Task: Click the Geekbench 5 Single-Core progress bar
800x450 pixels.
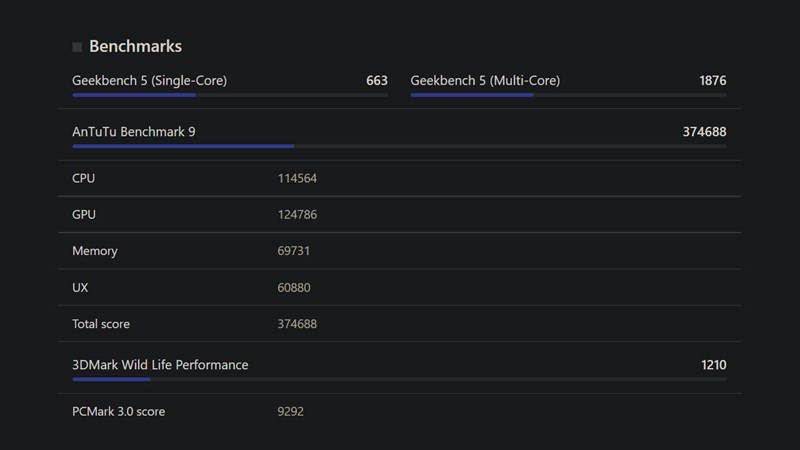Action: tap(230, 95)
